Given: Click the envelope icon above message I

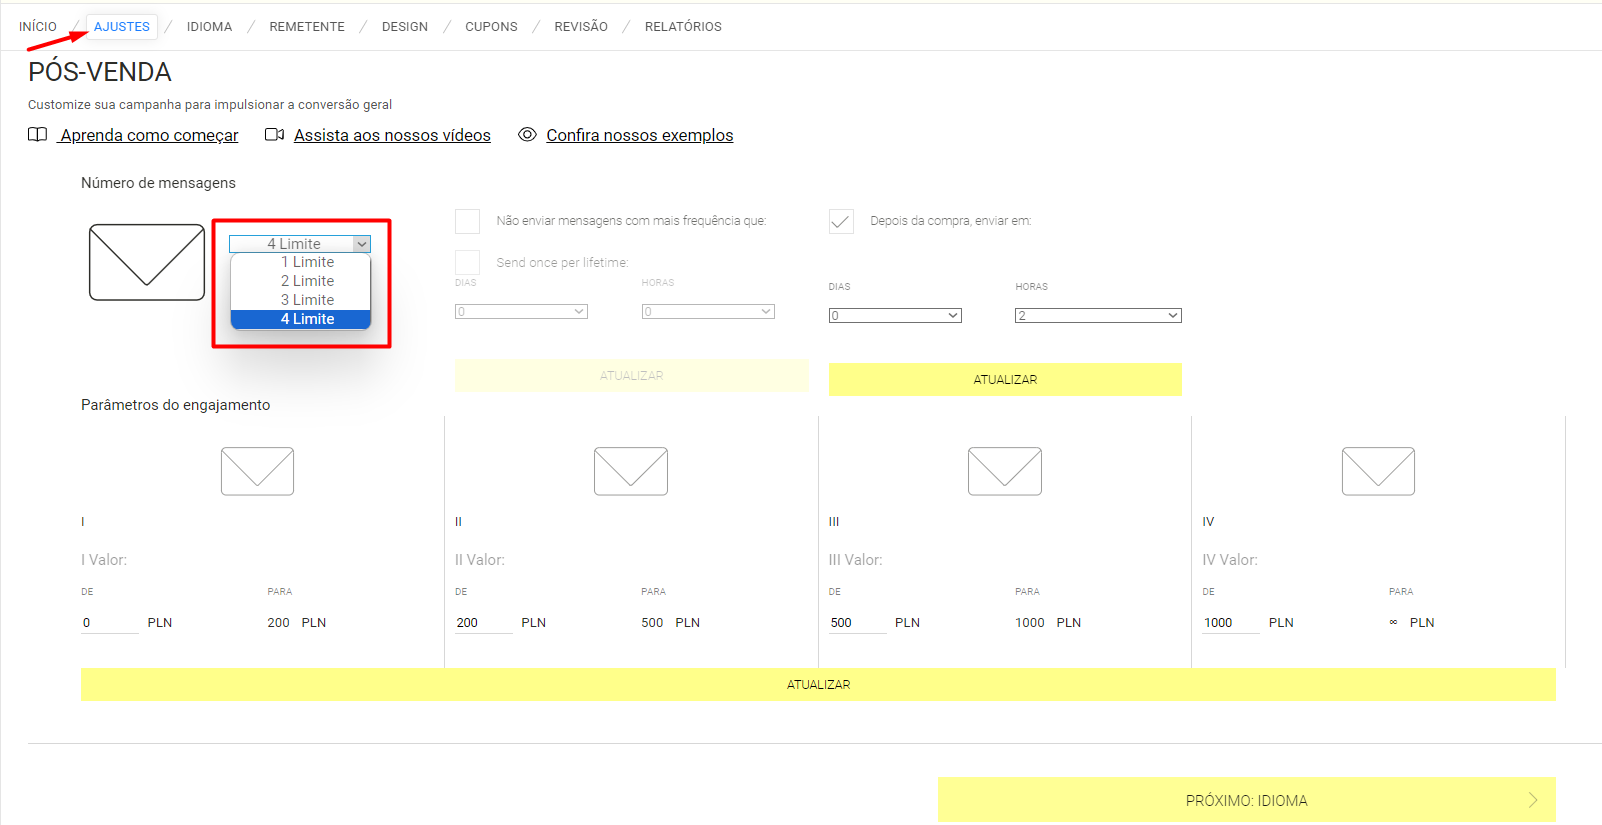Looking at the screenshot, I should click(x=257, y=471).
